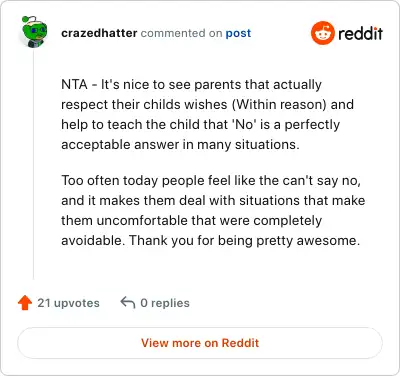
Task: Open "View more on Reddit" button
Action: click(x=200, y=343)
